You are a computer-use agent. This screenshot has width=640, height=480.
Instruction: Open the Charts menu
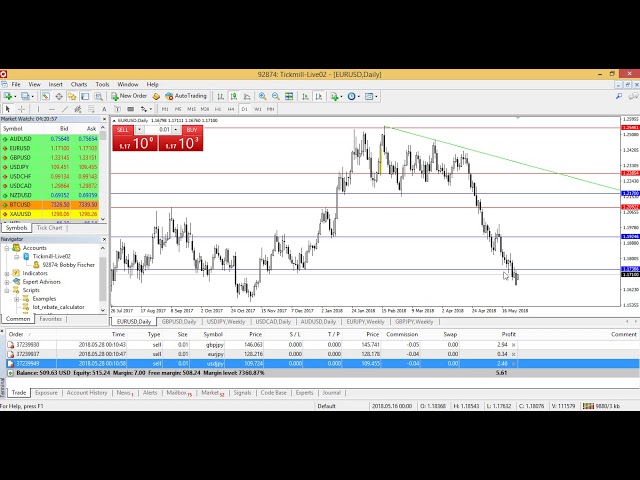(x=78, y=85)
